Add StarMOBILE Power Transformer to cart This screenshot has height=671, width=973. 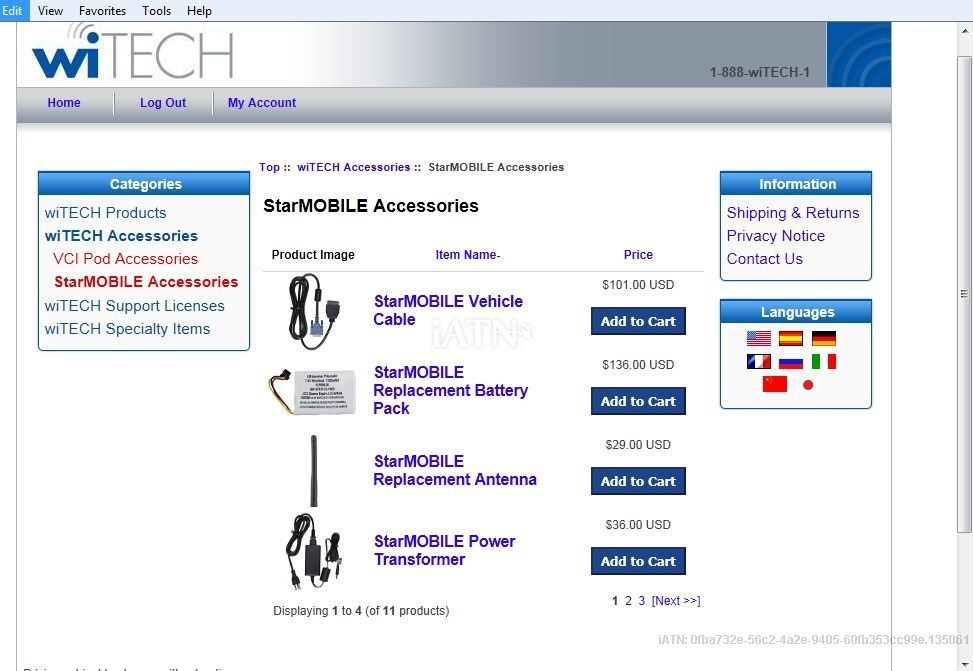coord(638,561)
